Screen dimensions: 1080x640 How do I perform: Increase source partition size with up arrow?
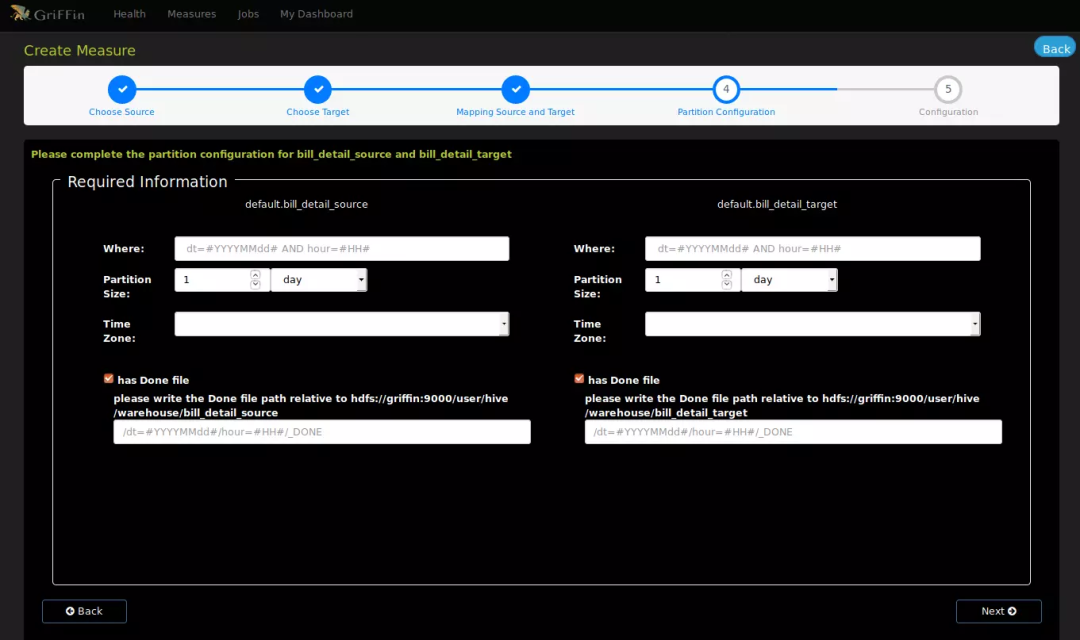click(256, 274)
